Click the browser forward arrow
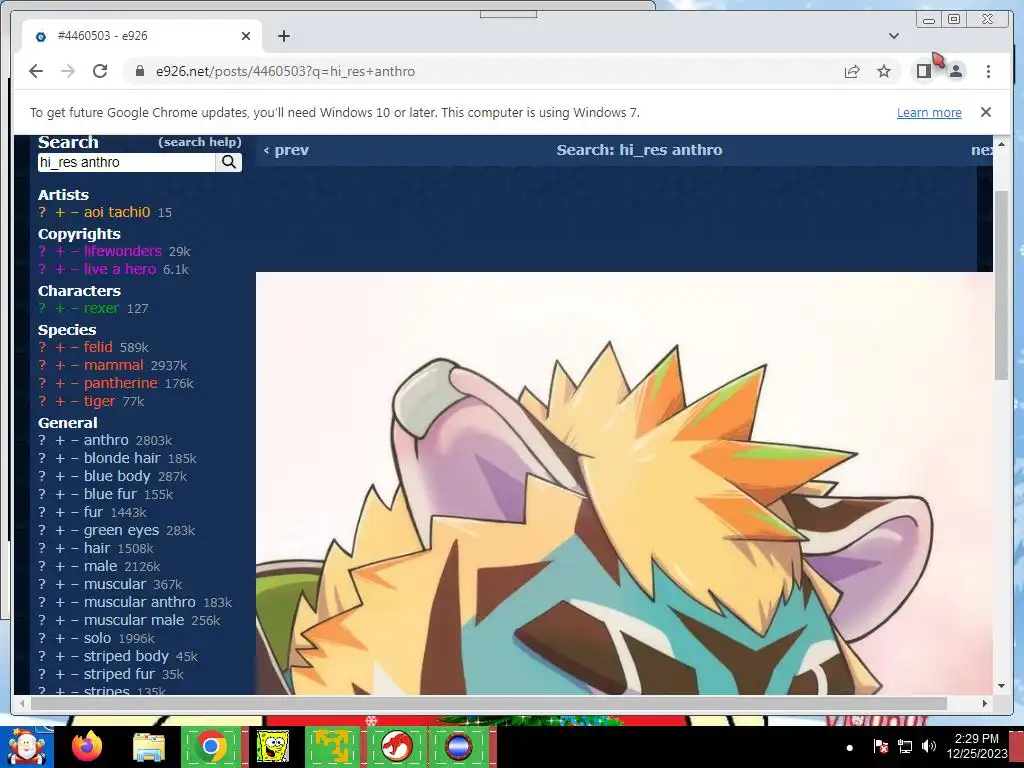Image resolution: width=1024 pixels, height=768 pixels. (x=68, y=71)
